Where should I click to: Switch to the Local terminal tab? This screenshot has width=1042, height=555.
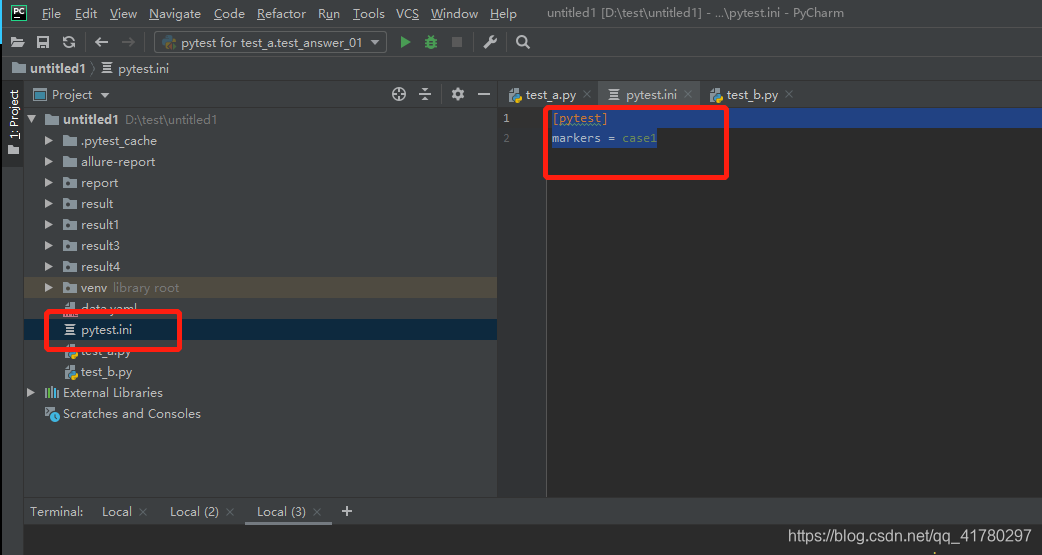point(116,512)
